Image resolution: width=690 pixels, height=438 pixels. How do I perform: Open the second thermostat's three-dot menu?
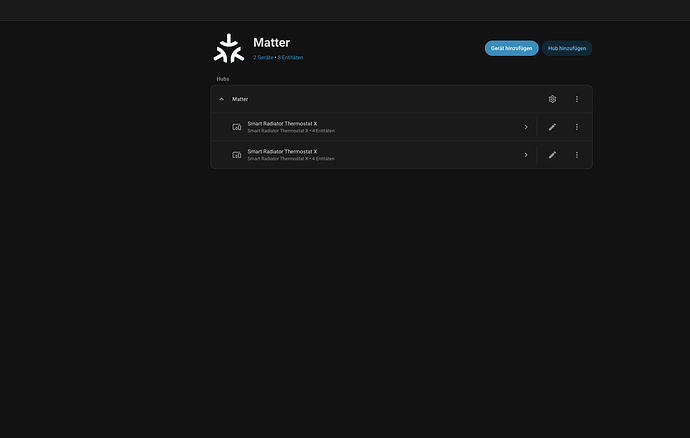pos(577,155)
